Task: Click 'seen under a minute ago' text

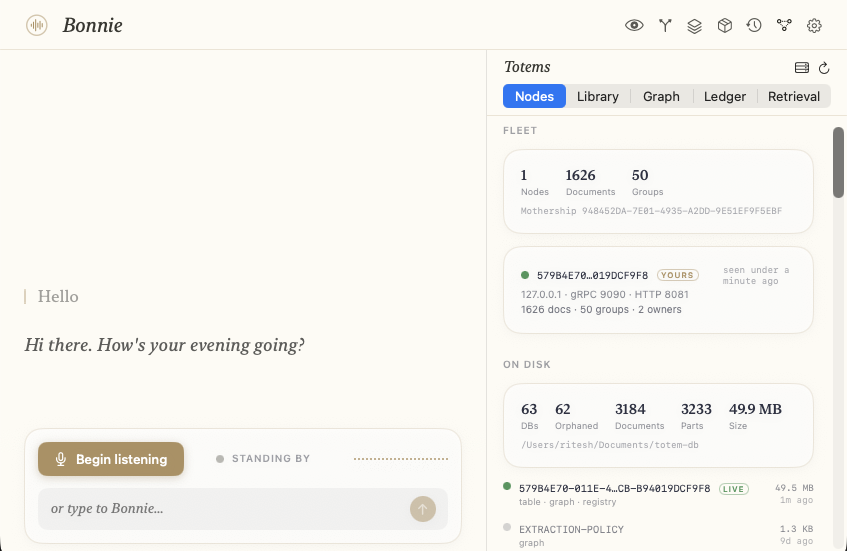Action: tap(756, 276)
